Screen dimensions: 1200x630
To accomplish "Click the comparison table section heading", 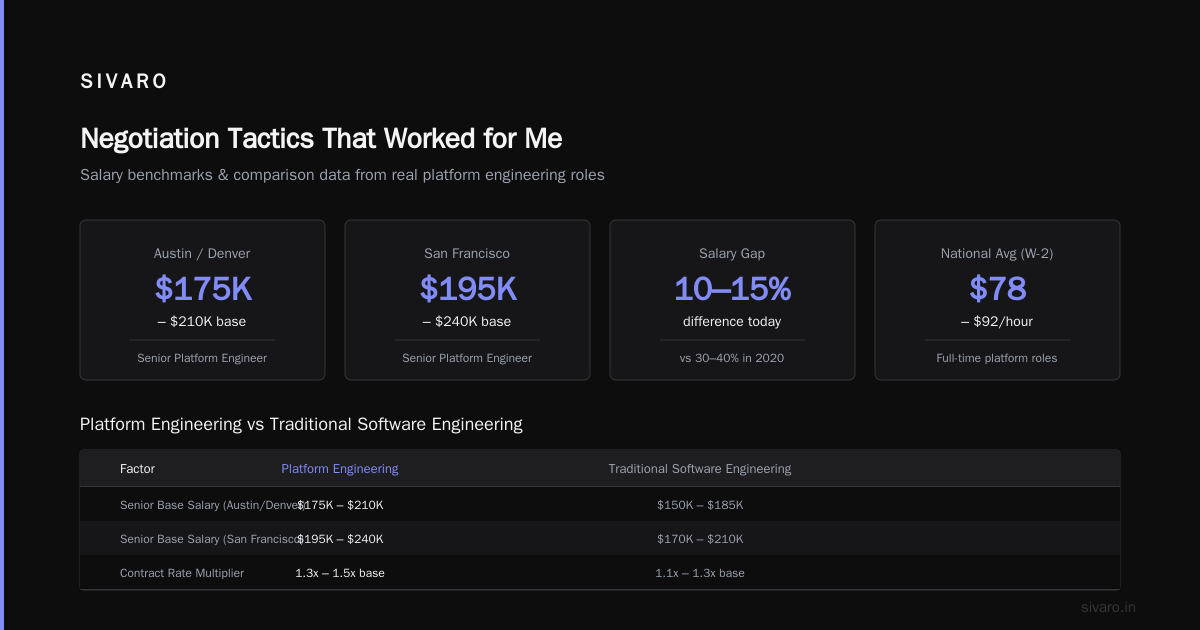I will point(301,424).
